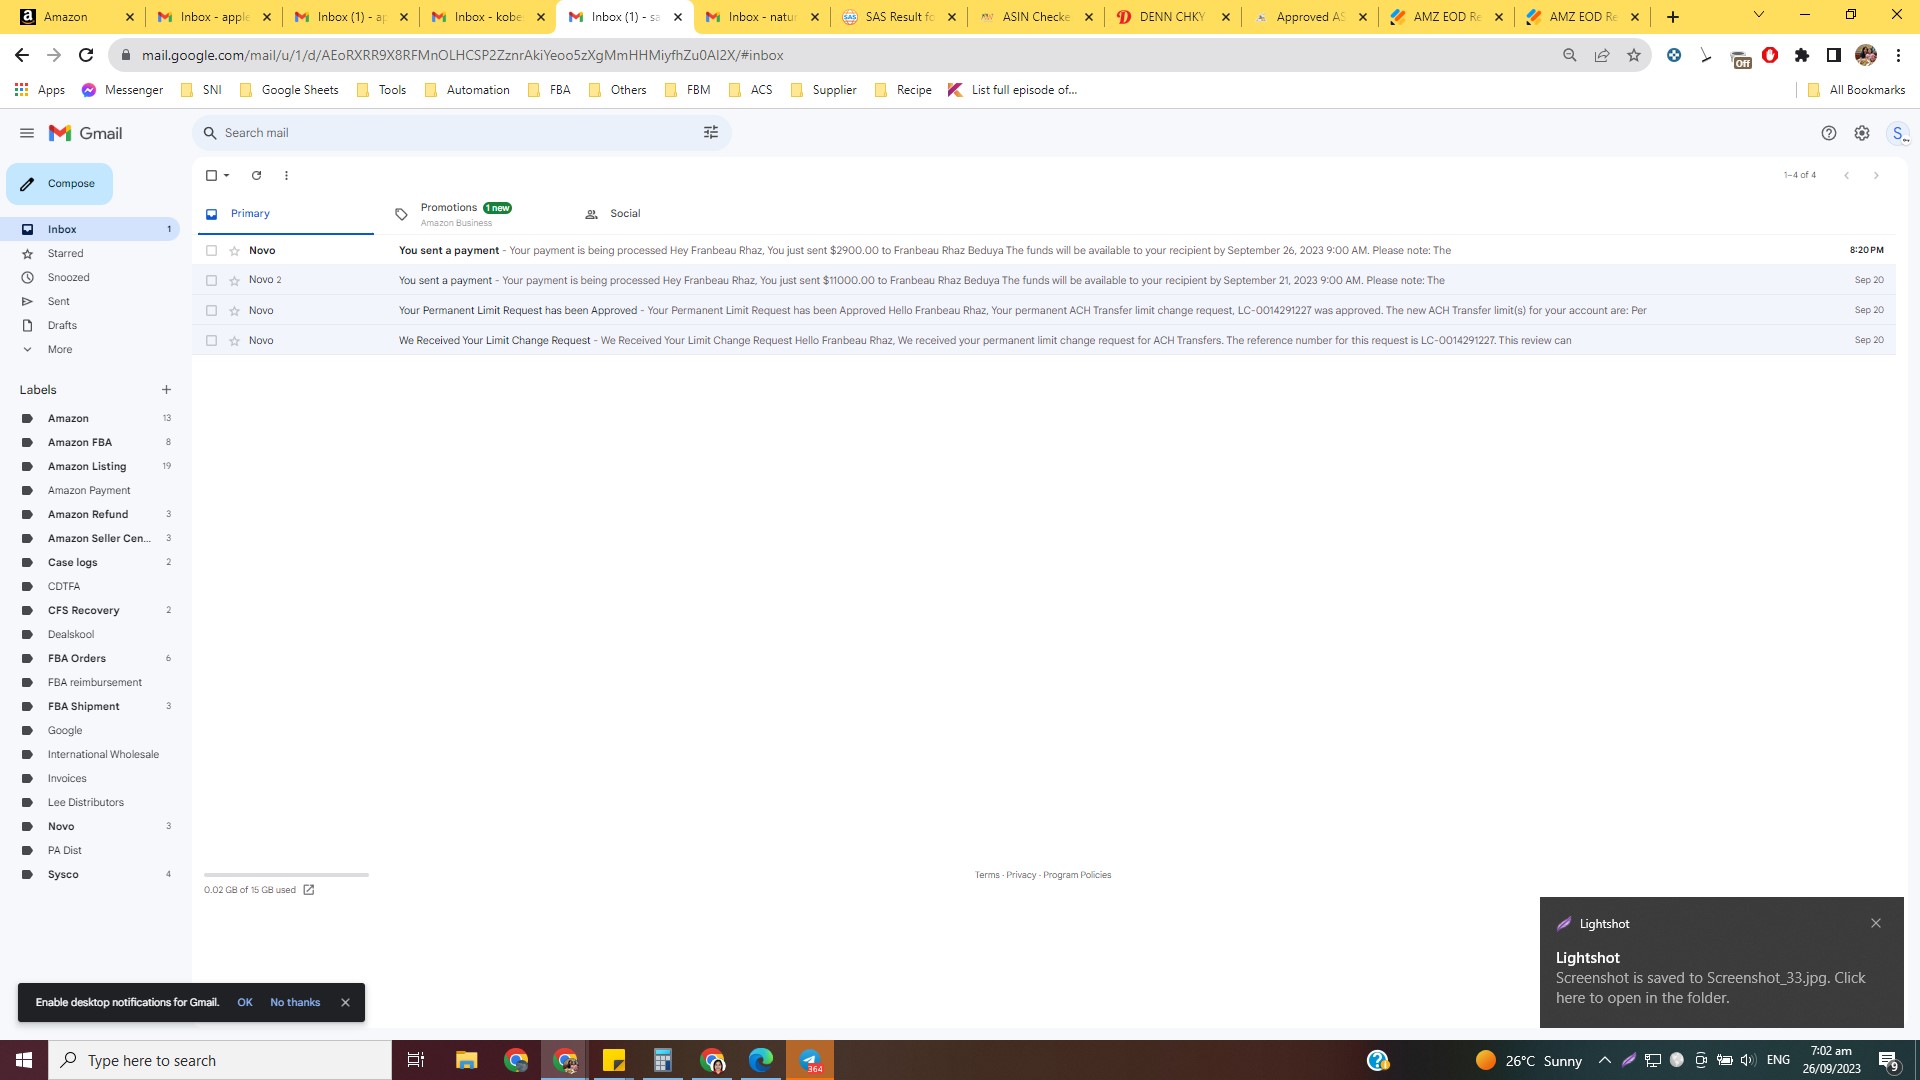Open the Google Sheets bookmarks folder
The image size is (1920, 1080).
click(x=289, y=90)
